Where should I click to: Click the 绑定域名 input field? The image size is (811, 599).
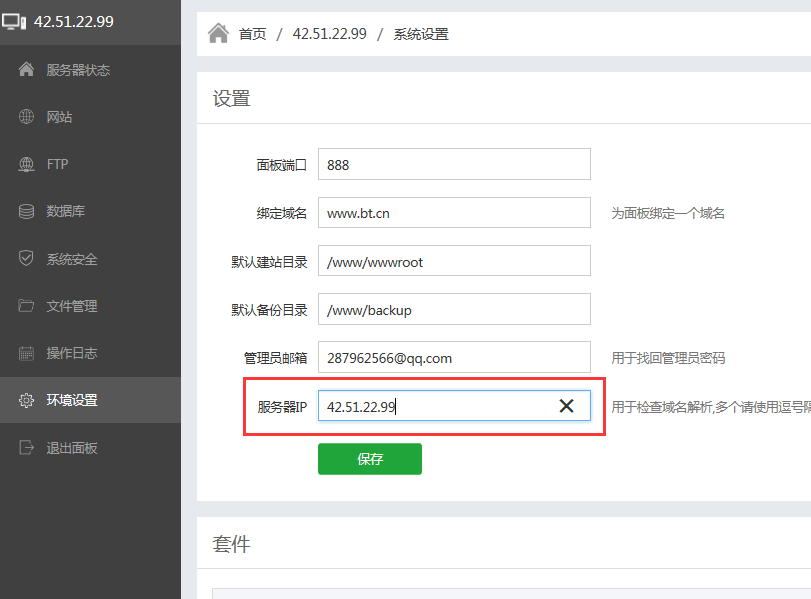[454, 212]
